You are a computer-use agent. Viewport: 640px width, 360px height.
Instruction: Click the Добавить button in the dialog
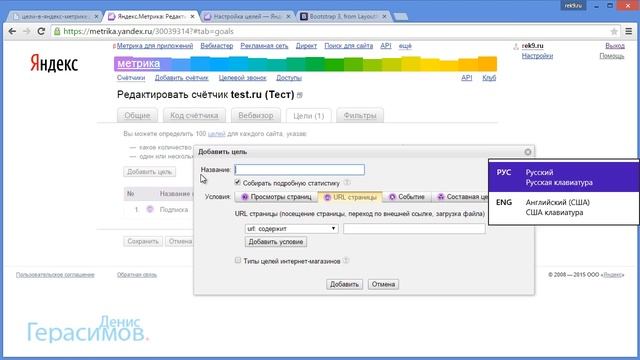[344, 284]
